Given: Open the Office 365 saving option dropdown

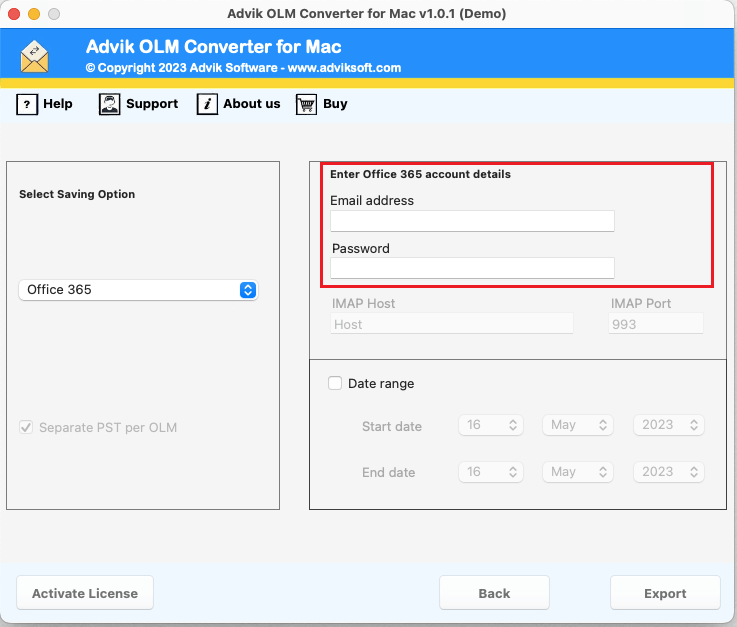Looking at the screenshot, I should click(x=138, y=290).
